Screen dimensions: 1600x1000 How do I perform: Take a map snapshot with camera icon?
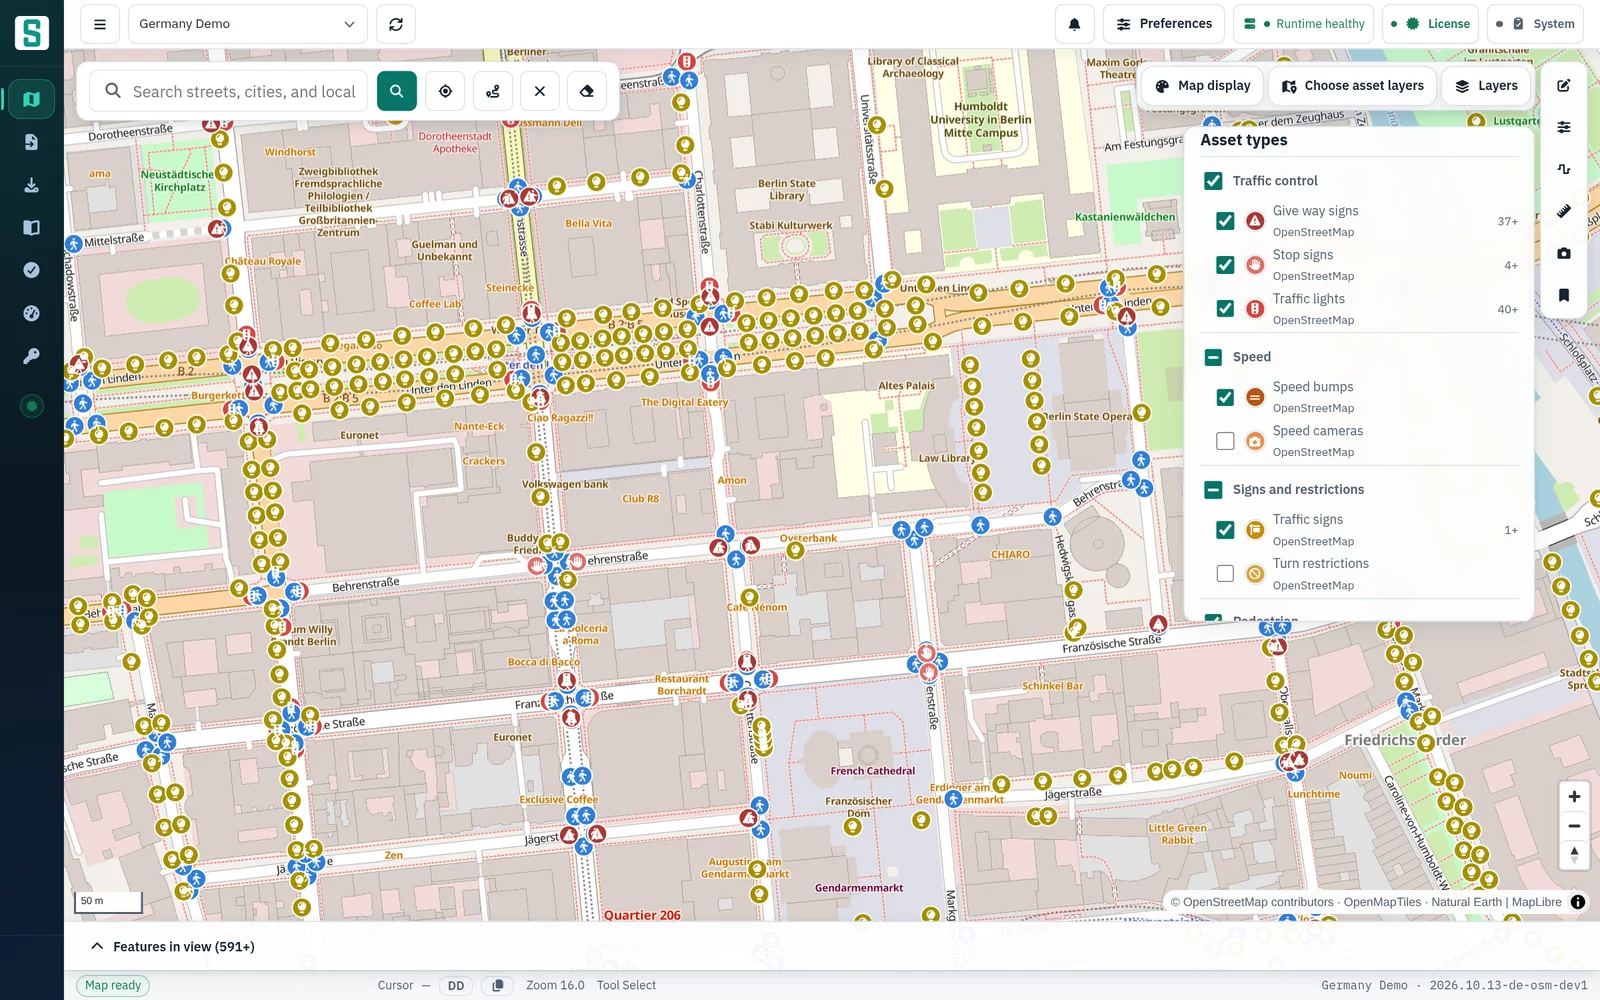point(1564,253)
